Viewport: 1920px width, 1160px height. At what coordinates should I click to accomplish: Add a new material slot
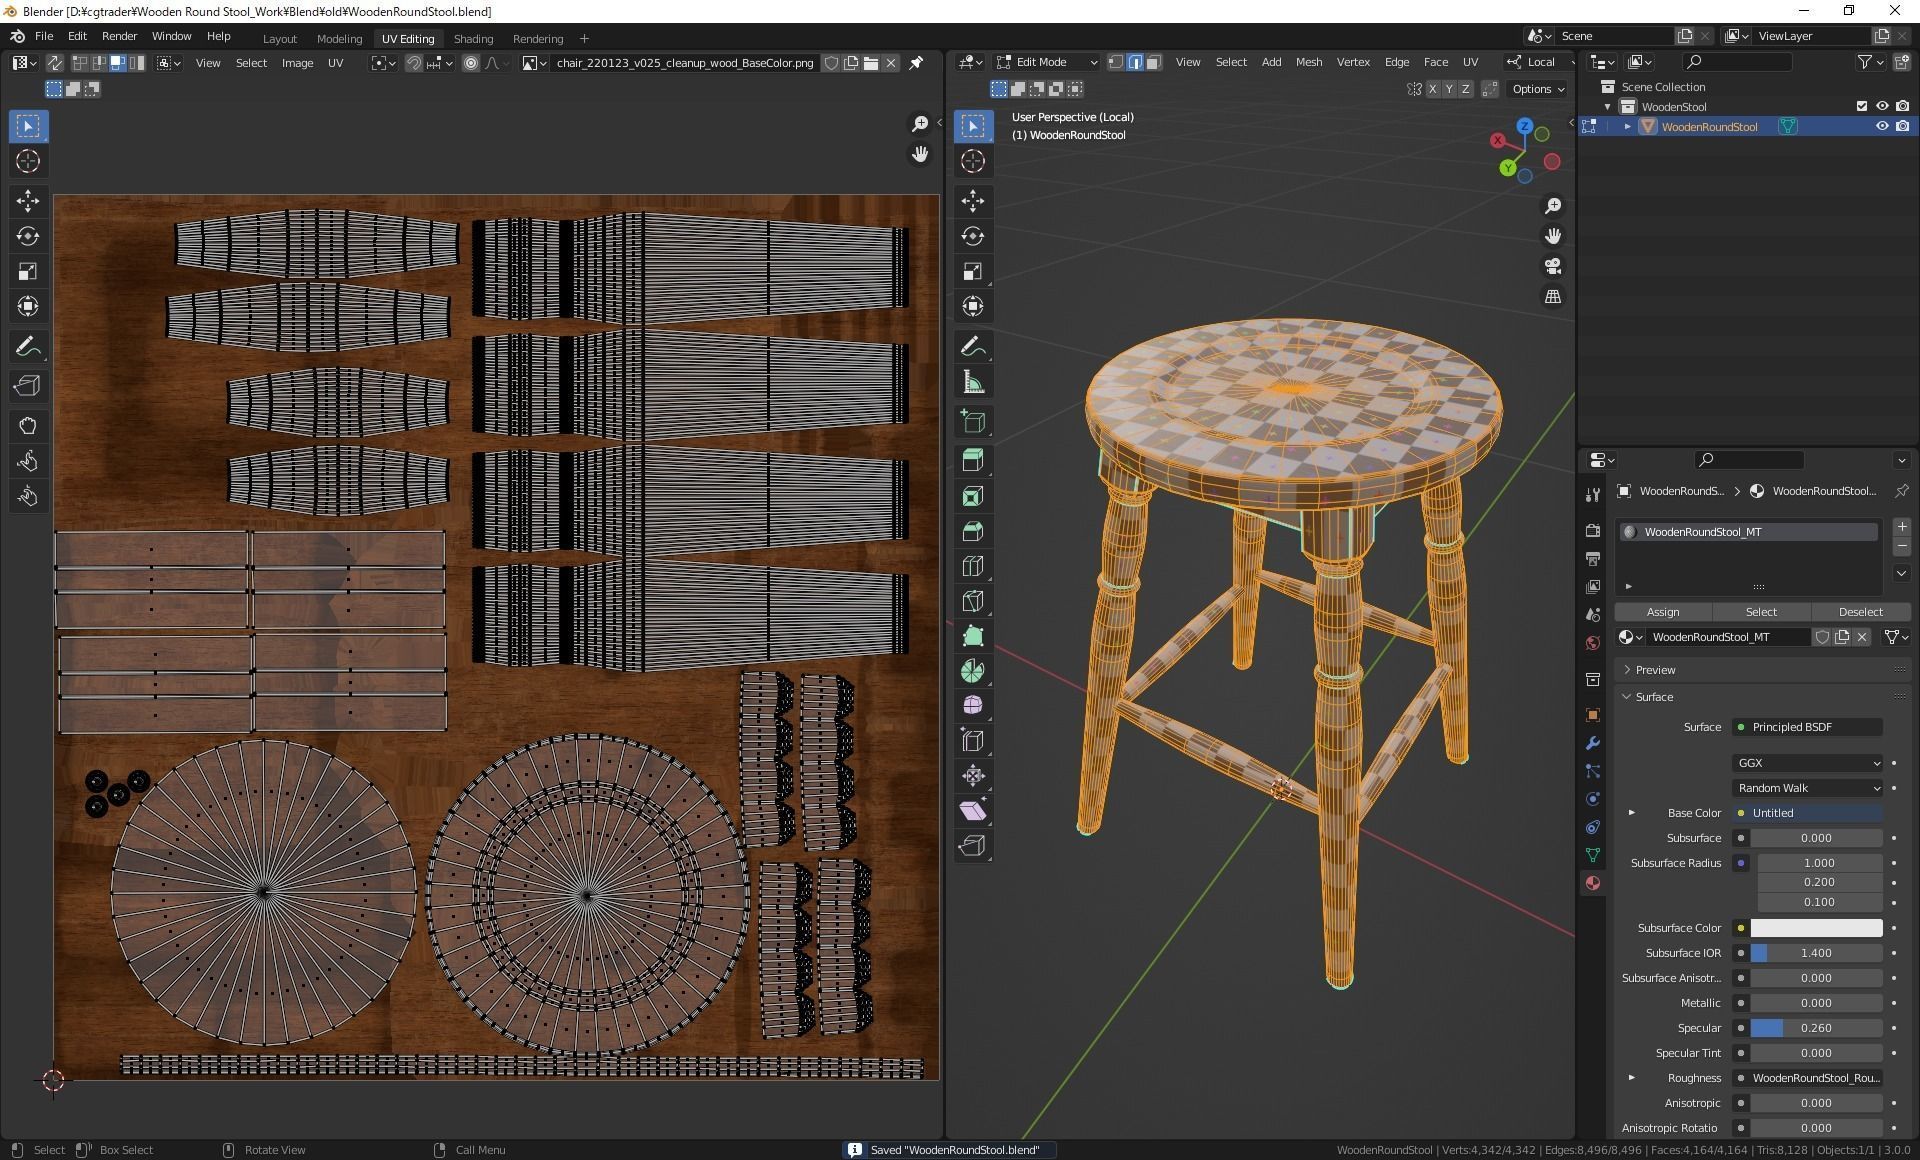(1902, 527)
